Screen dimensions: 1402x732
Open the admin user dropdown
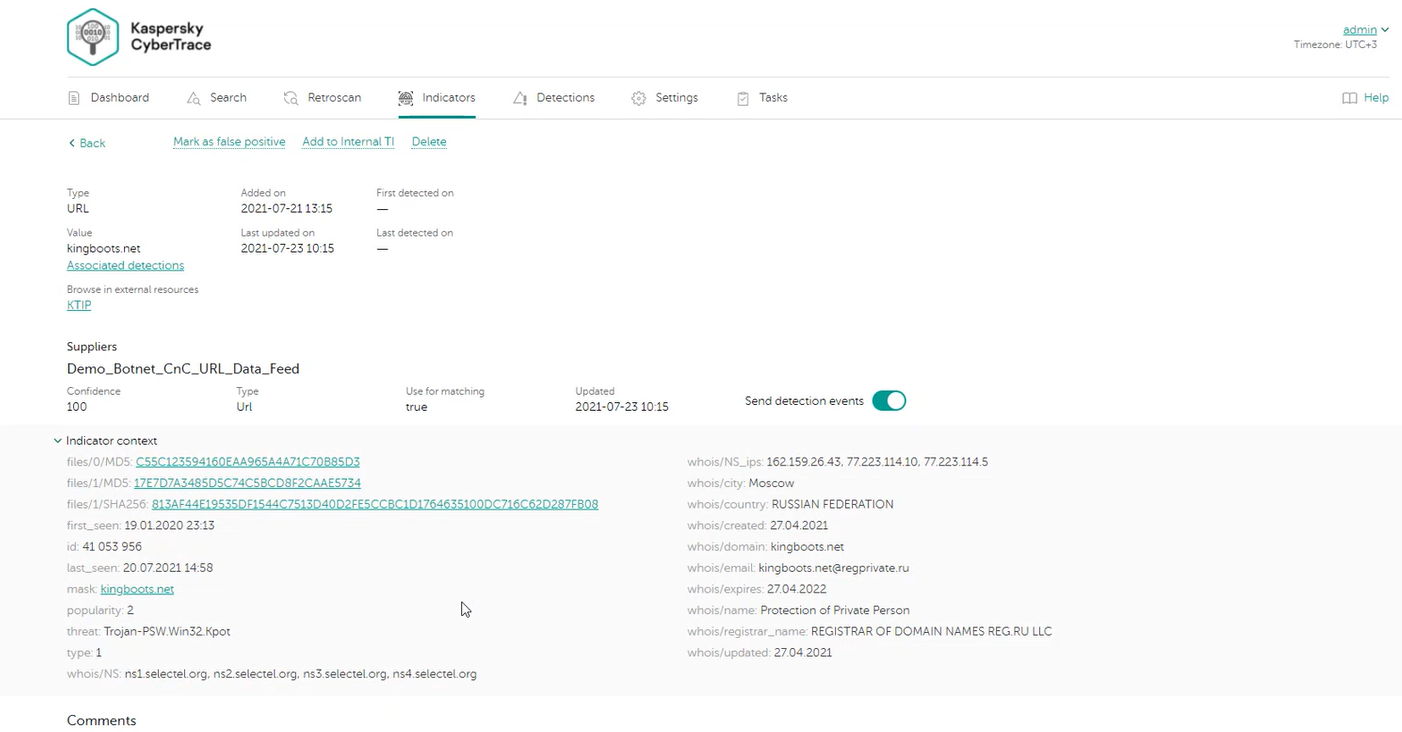(x=1385, y=30)
